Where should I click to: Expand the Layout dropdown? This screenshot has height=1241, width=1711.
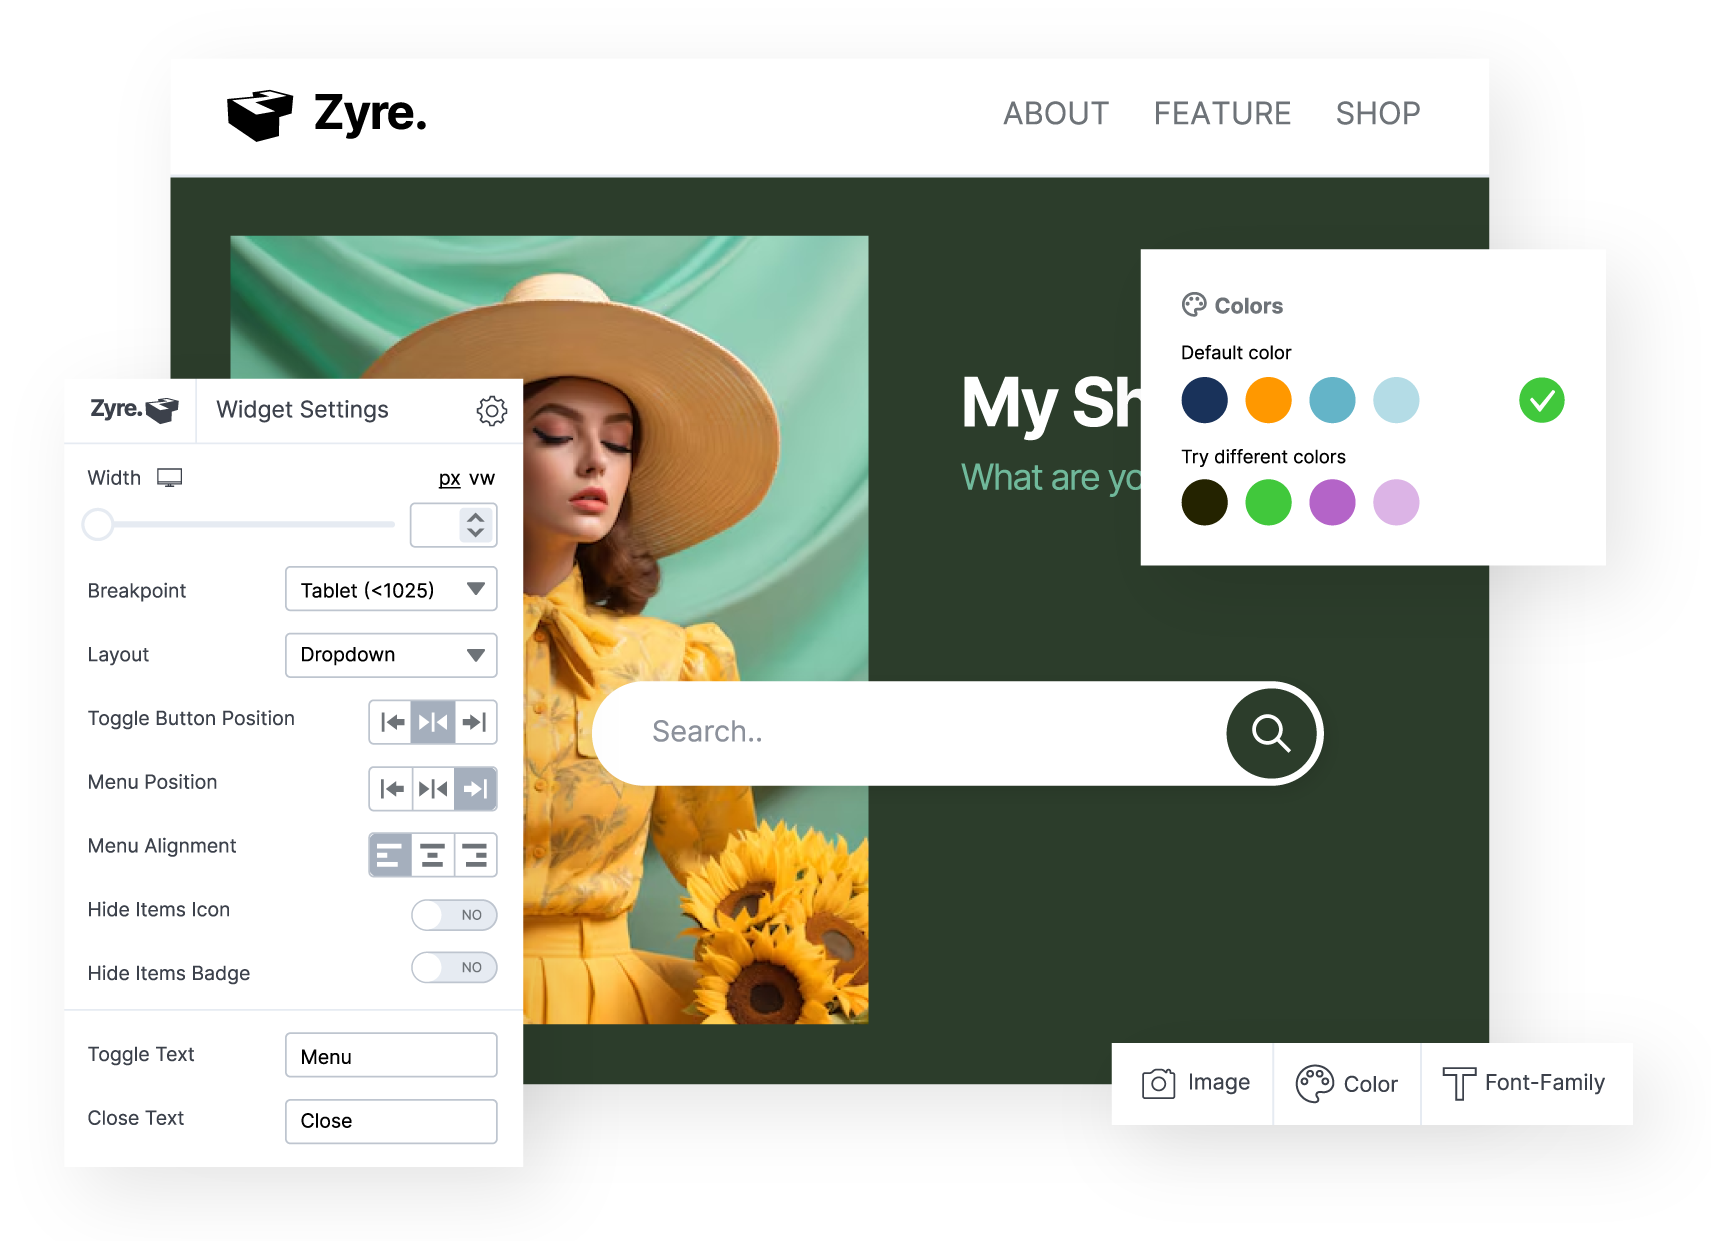tap(391, 655)
